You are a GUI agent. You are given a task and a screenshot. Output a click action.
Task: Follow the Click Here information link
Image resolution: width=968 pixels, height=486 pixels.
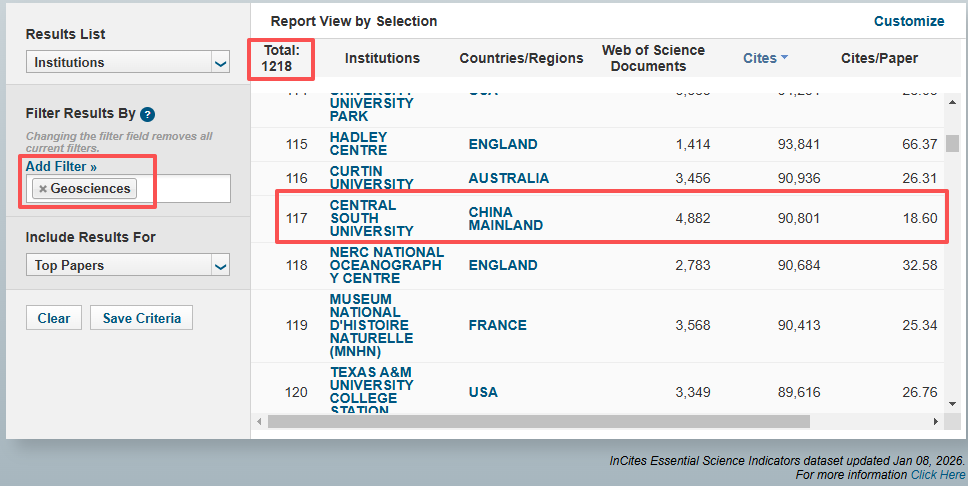pyautogui.click(x=937, y=475)
